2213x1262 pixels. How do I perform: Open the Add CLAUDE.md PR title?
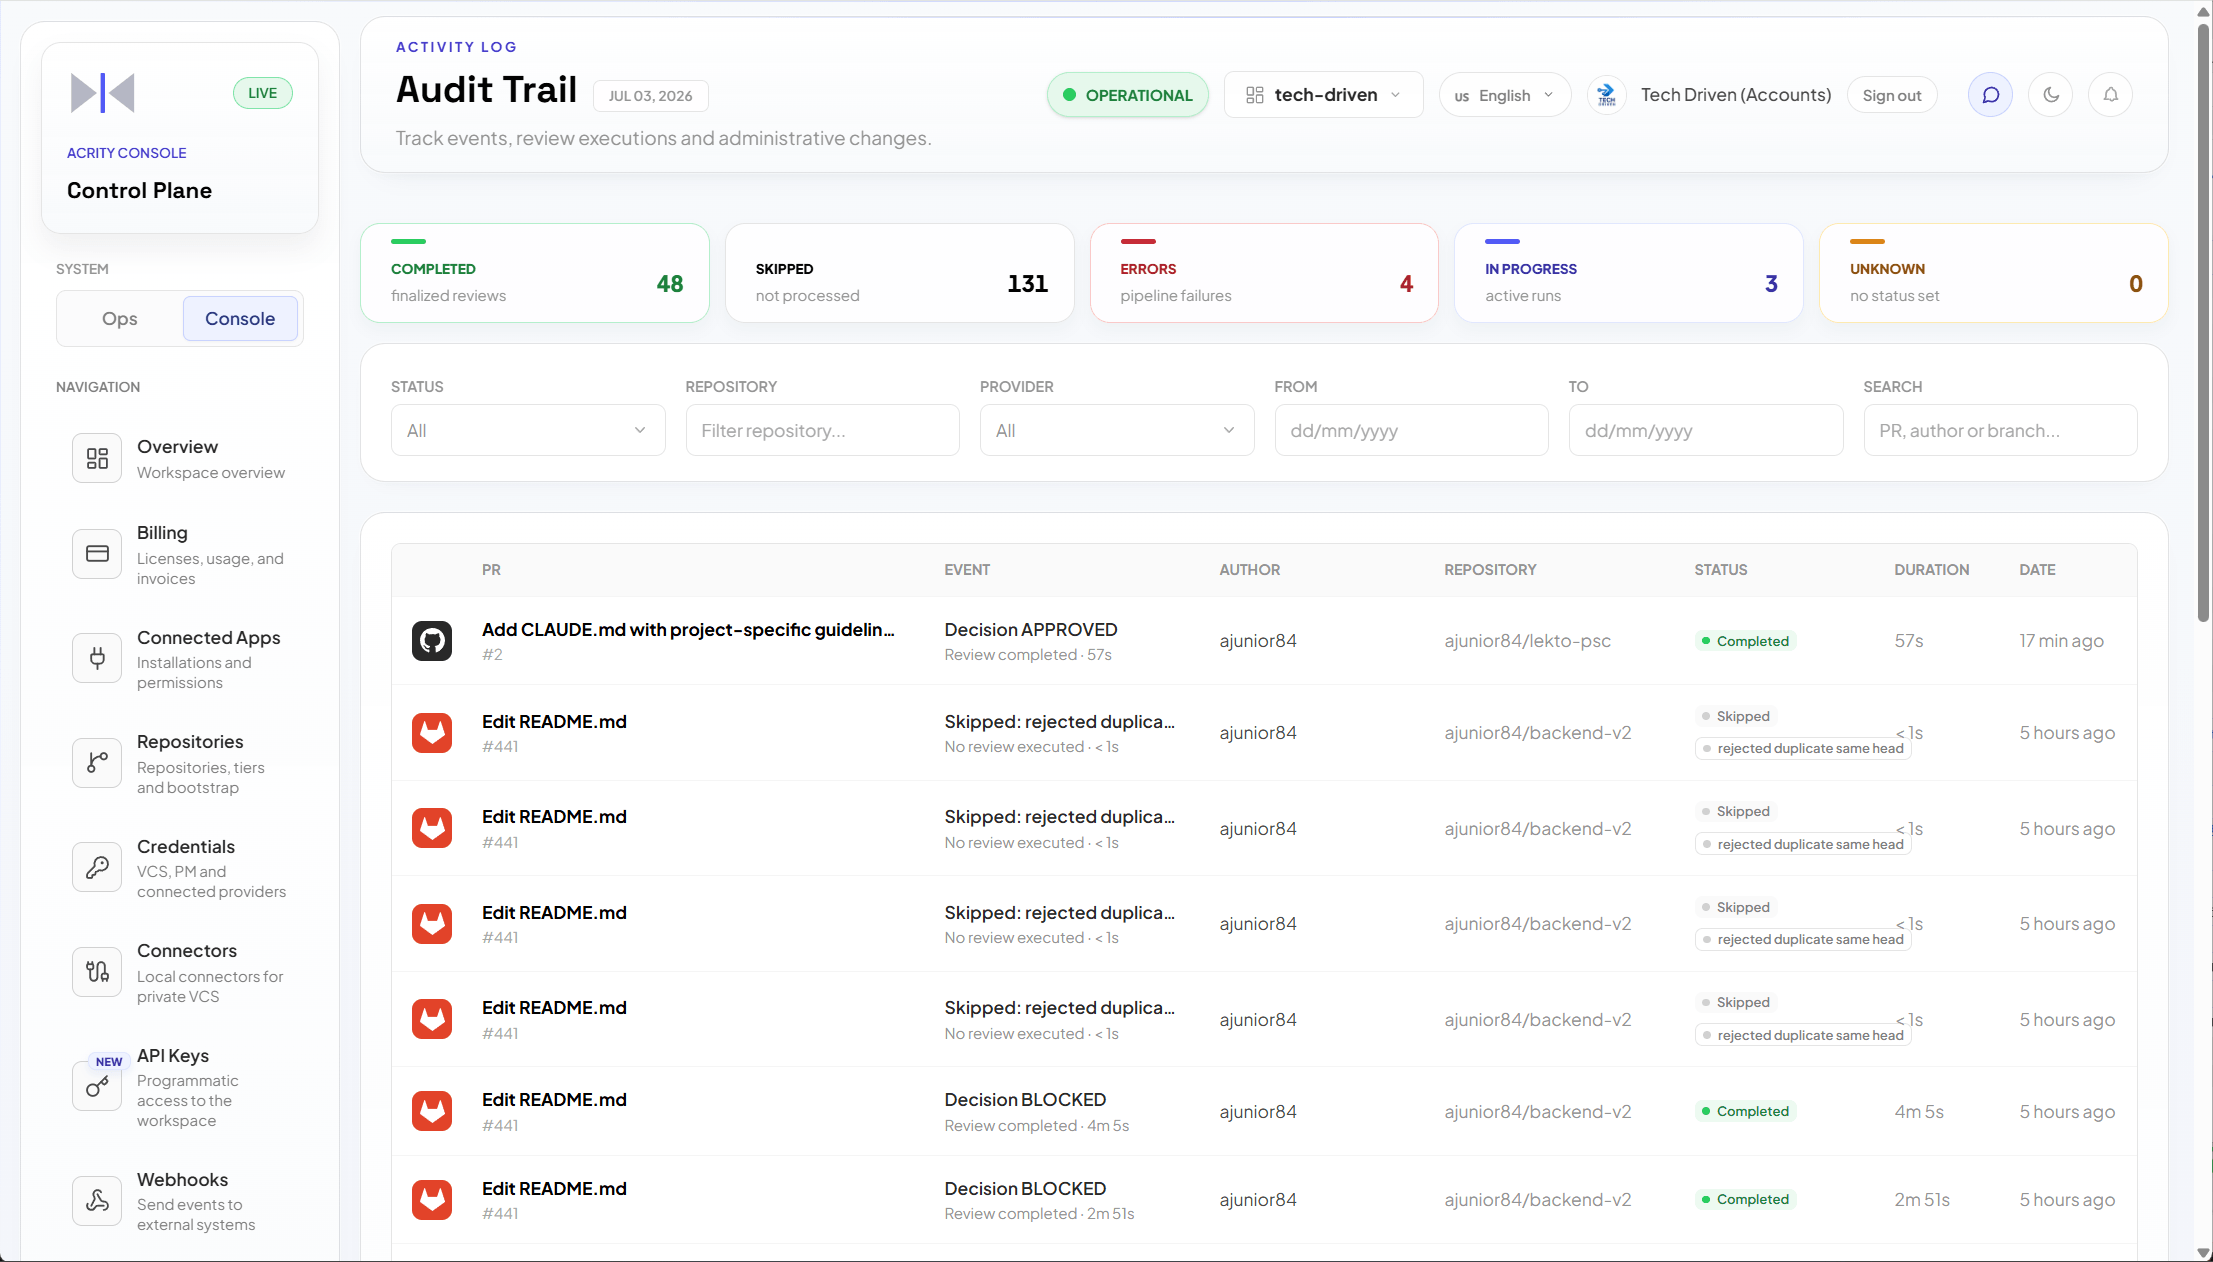[688, 629]
